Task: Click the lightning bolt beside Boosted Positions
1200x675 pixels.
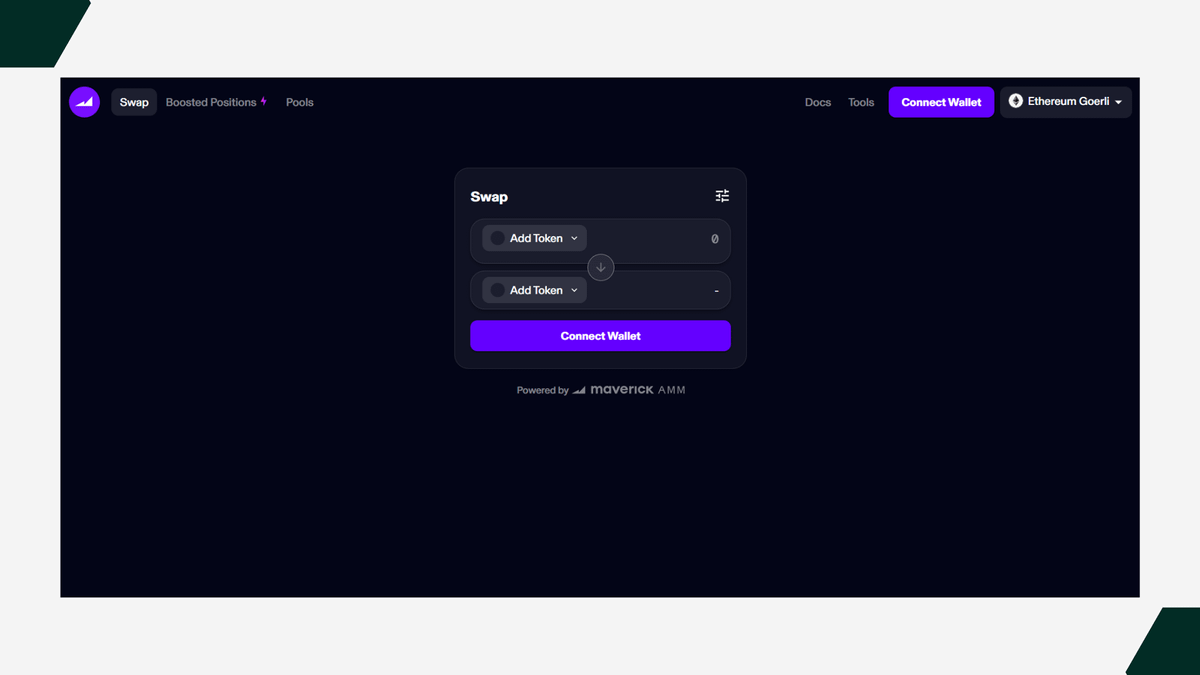Action: [264, 102]
